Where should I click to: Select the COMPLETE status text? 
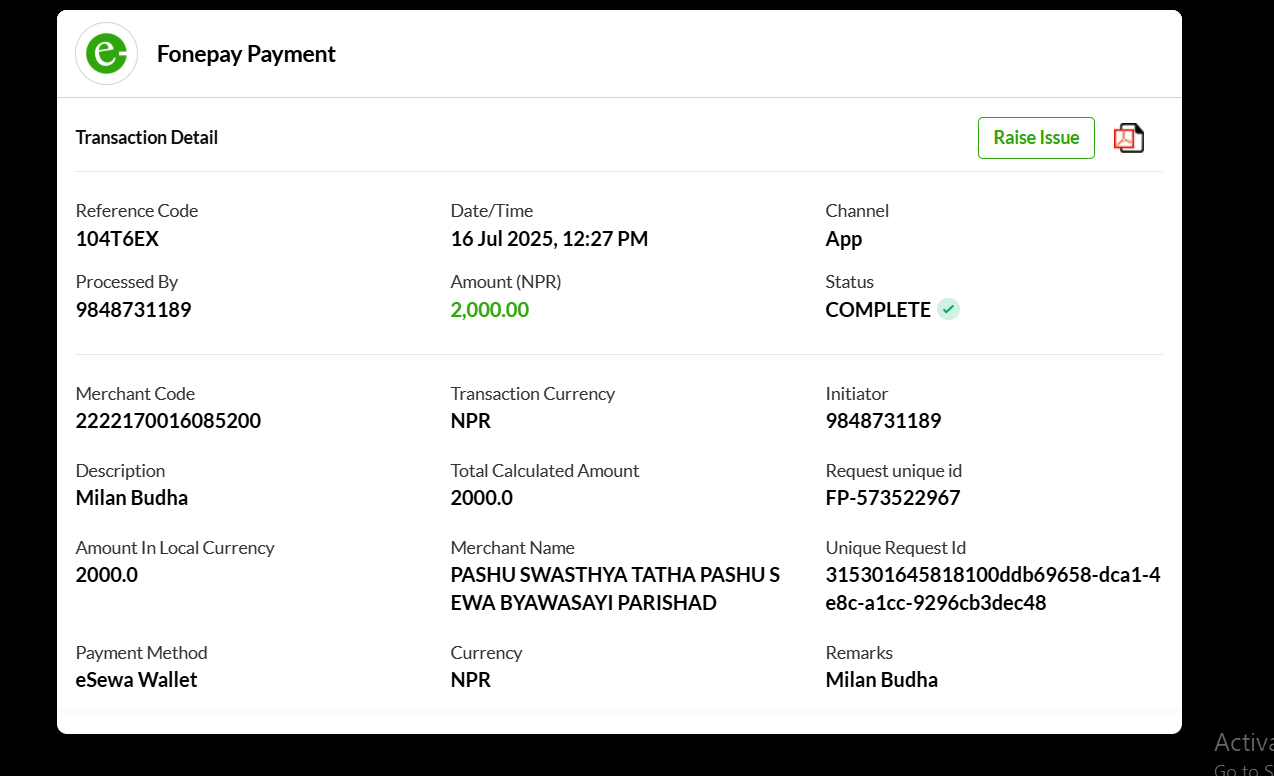tap(878, 310)
